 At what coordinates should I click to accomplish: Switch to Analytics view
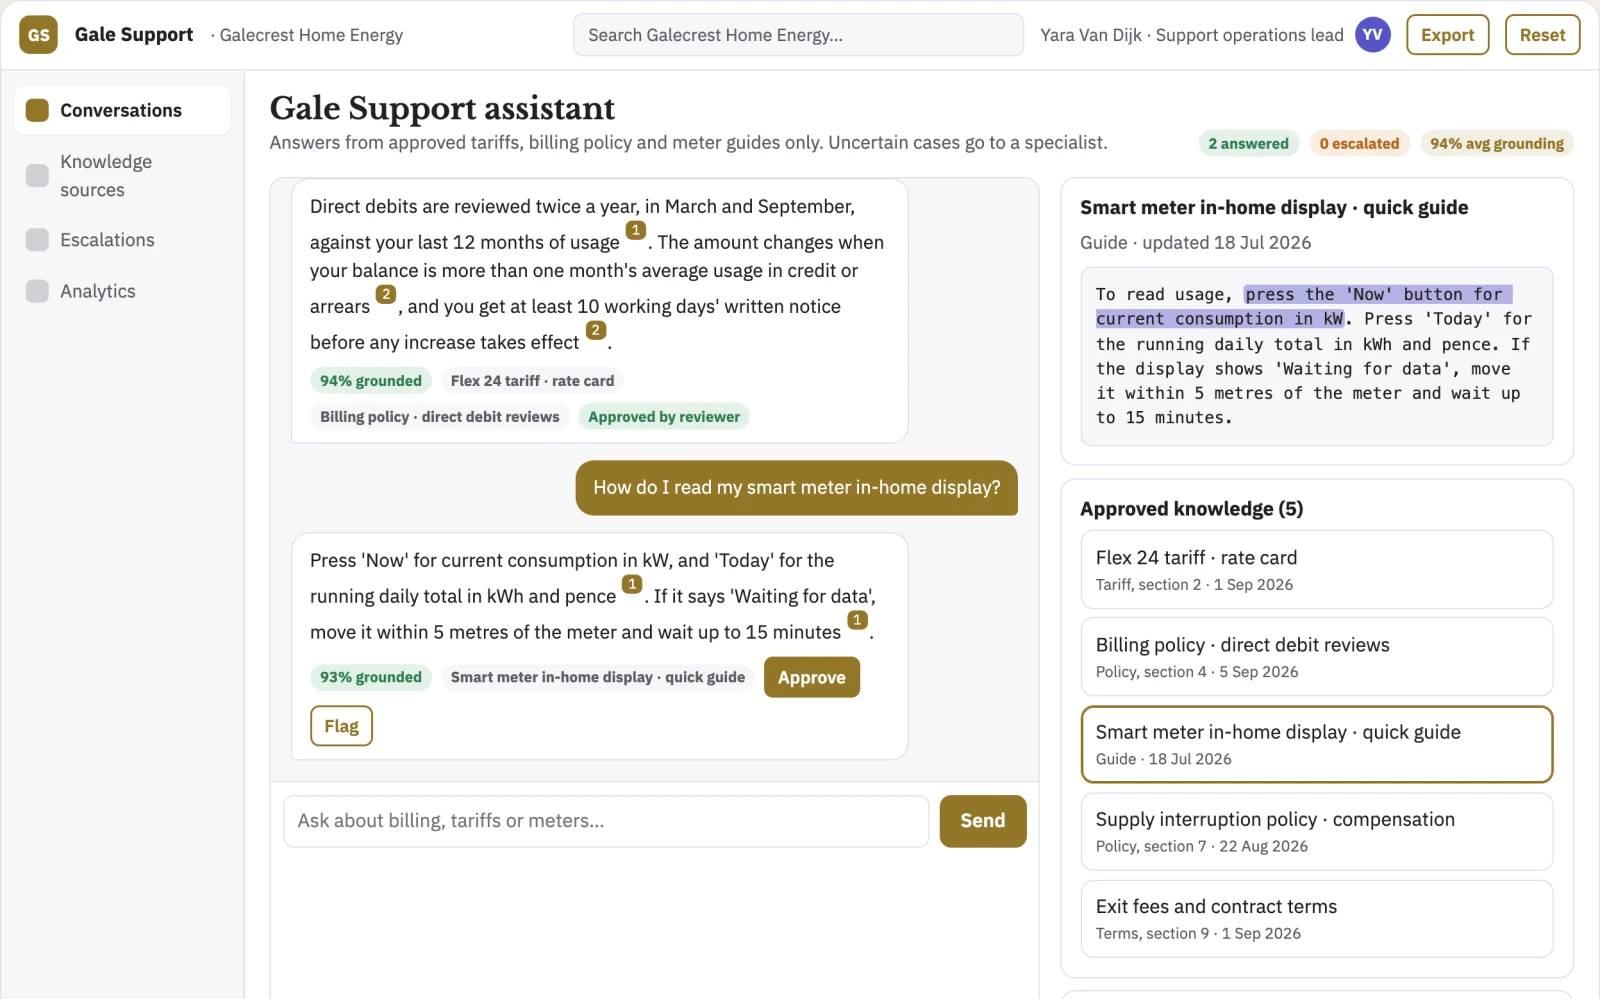[x=122, y=291]
